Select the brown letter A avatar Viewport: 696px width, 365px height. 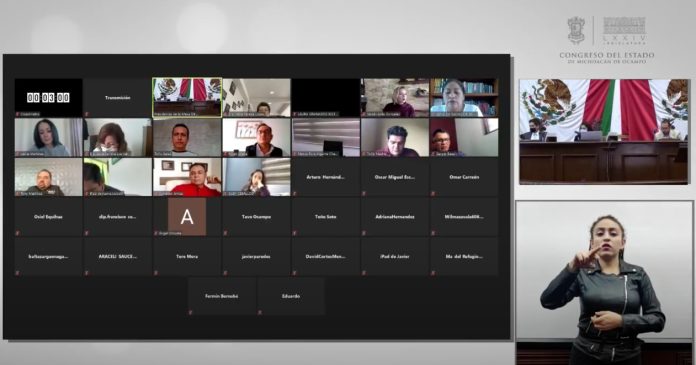pos(187,217)
